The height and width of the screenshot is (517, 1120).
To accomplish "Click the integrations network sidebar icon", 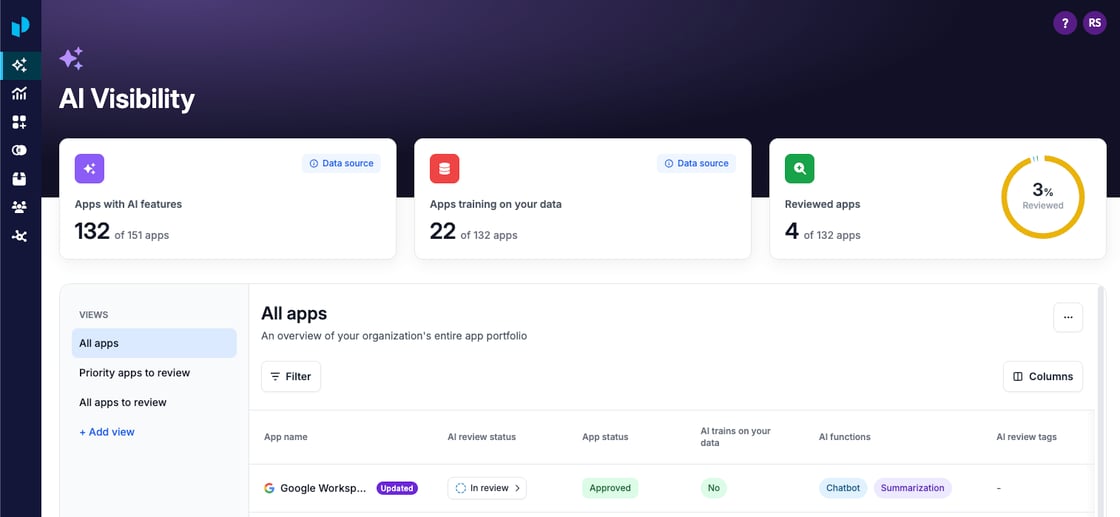I will 20,236.
